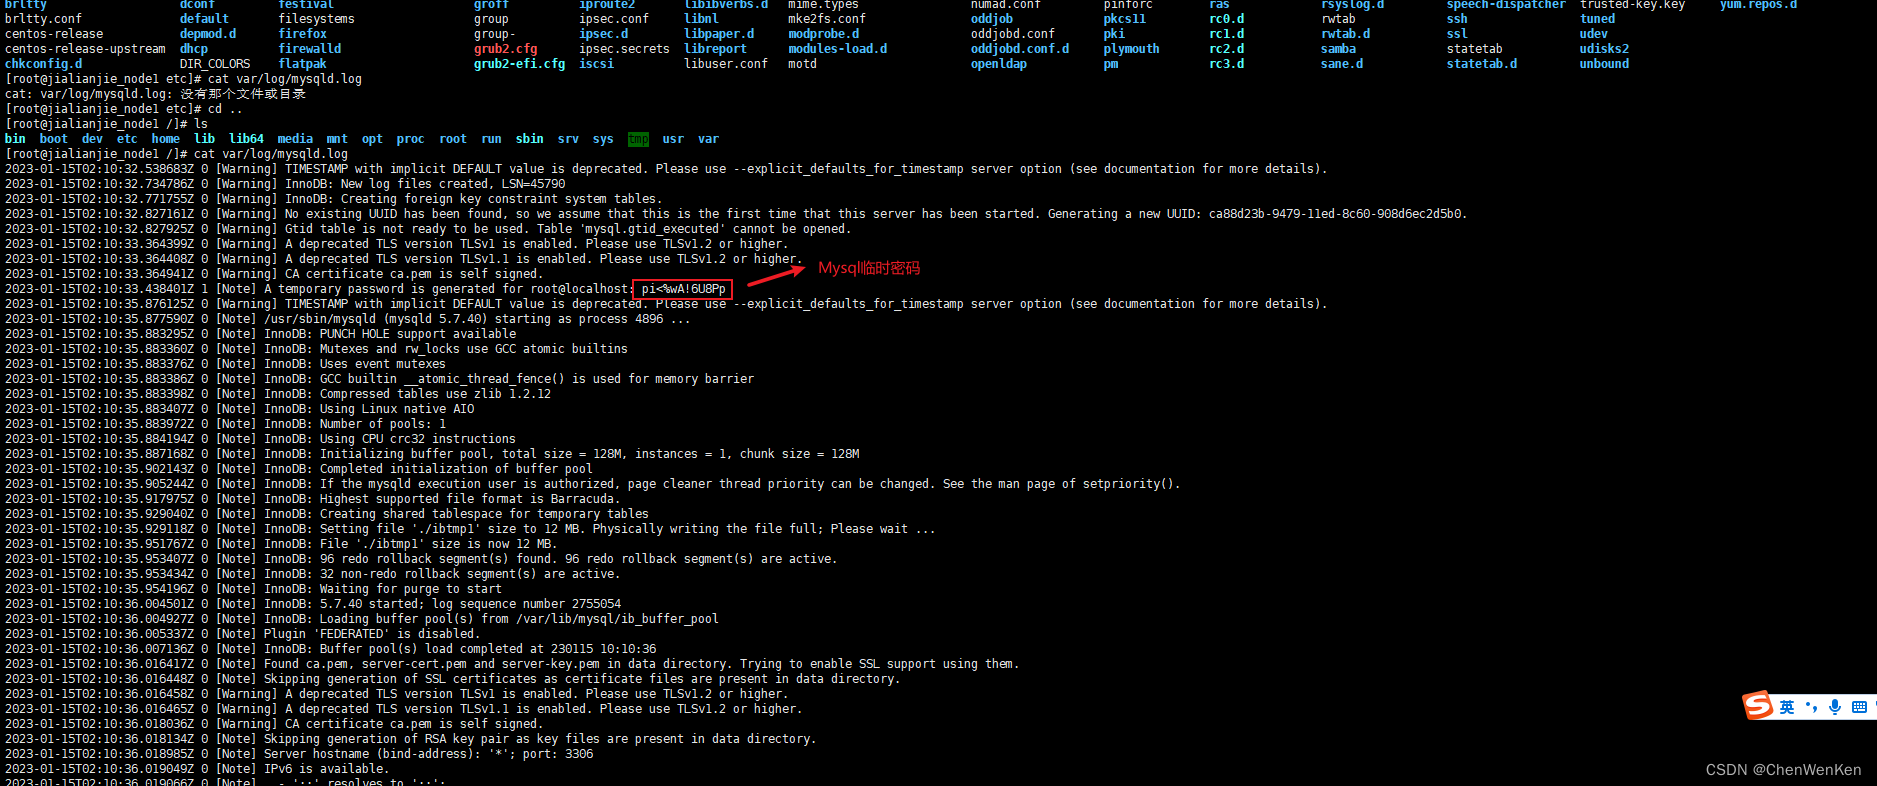Viewport: 1877px width, 786px height.
Task: Click the 'IPv6 is available.' log line
Action: (326, 769)
